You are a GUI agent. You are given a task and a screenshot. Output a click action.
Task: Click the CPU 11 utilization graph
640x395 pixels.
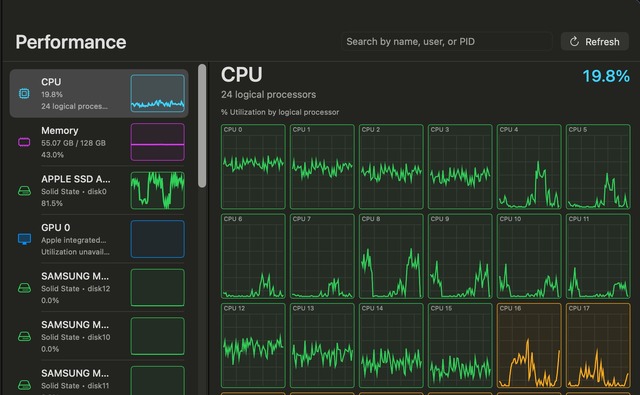(x=598, y=256)
